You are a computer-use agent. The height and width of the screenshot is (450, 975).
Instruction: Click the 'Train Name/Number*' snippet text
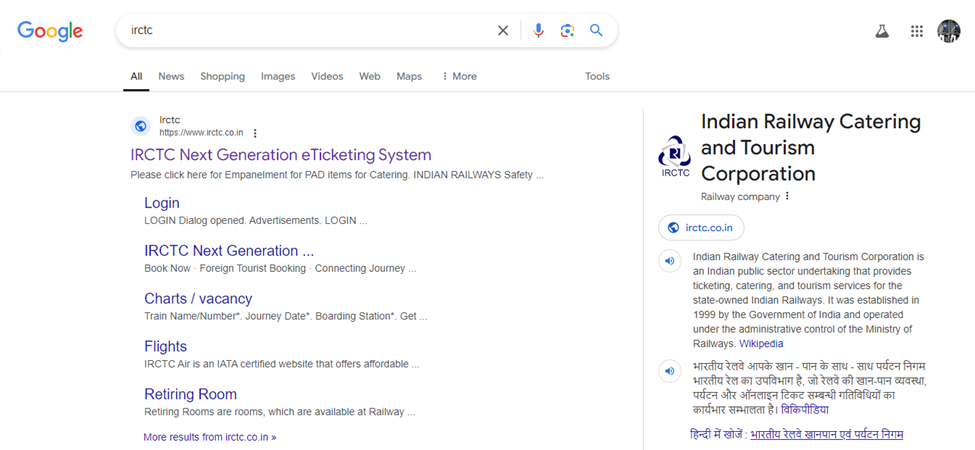[285, 316]
